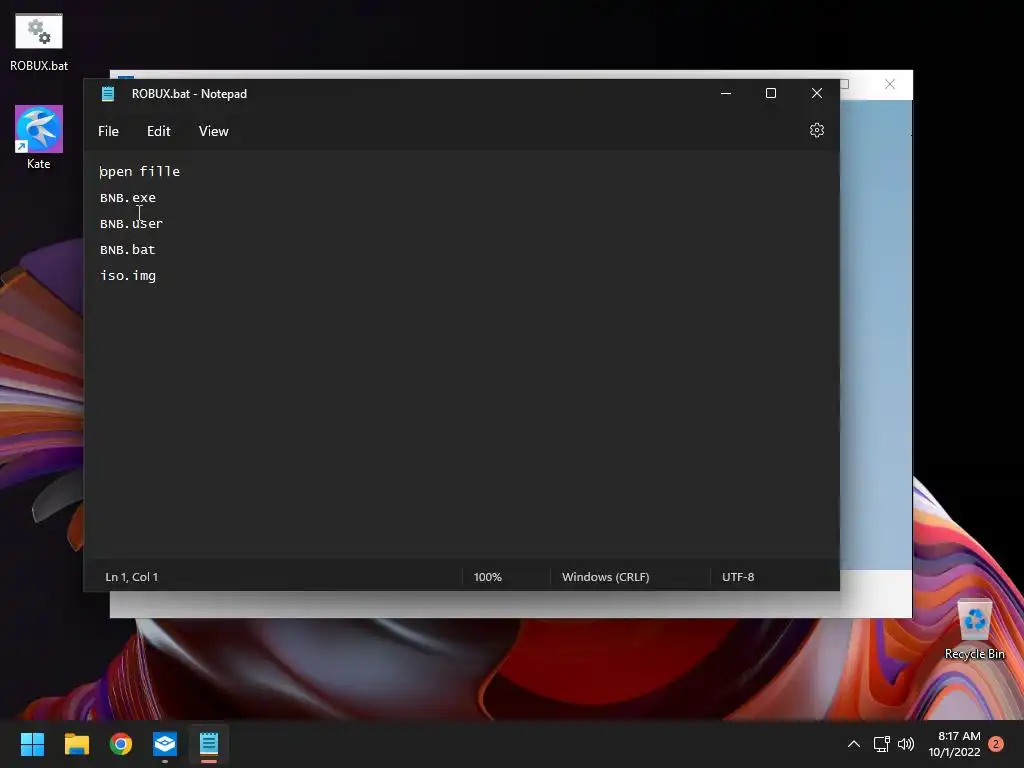The image size is (1024, 768).
Task: Click the 100% zoom status entry
Action: (487, 577)
